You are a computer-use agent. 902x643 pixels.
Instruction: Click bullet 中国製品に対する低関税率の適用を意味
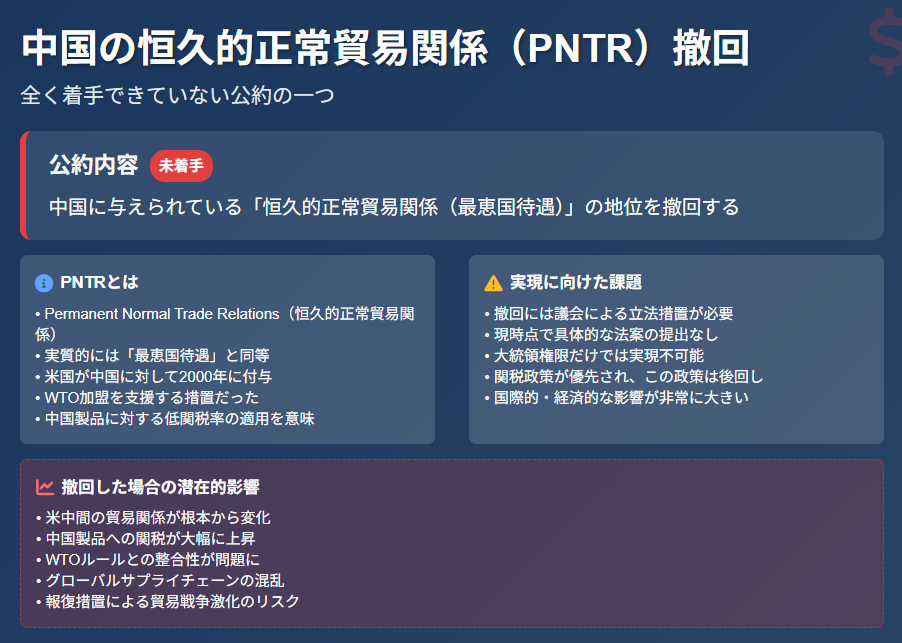(175, 419)
